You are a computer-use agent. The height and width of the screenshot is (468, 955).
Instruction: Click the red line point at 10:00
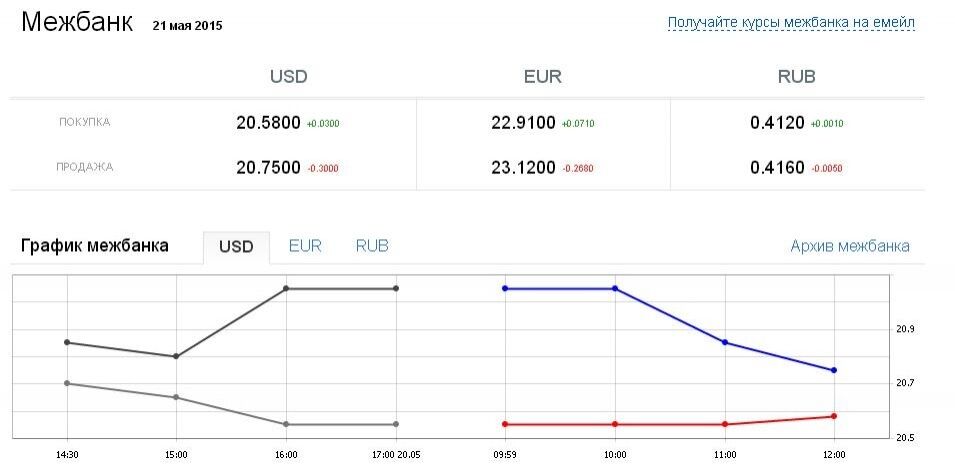click(615, 424)
